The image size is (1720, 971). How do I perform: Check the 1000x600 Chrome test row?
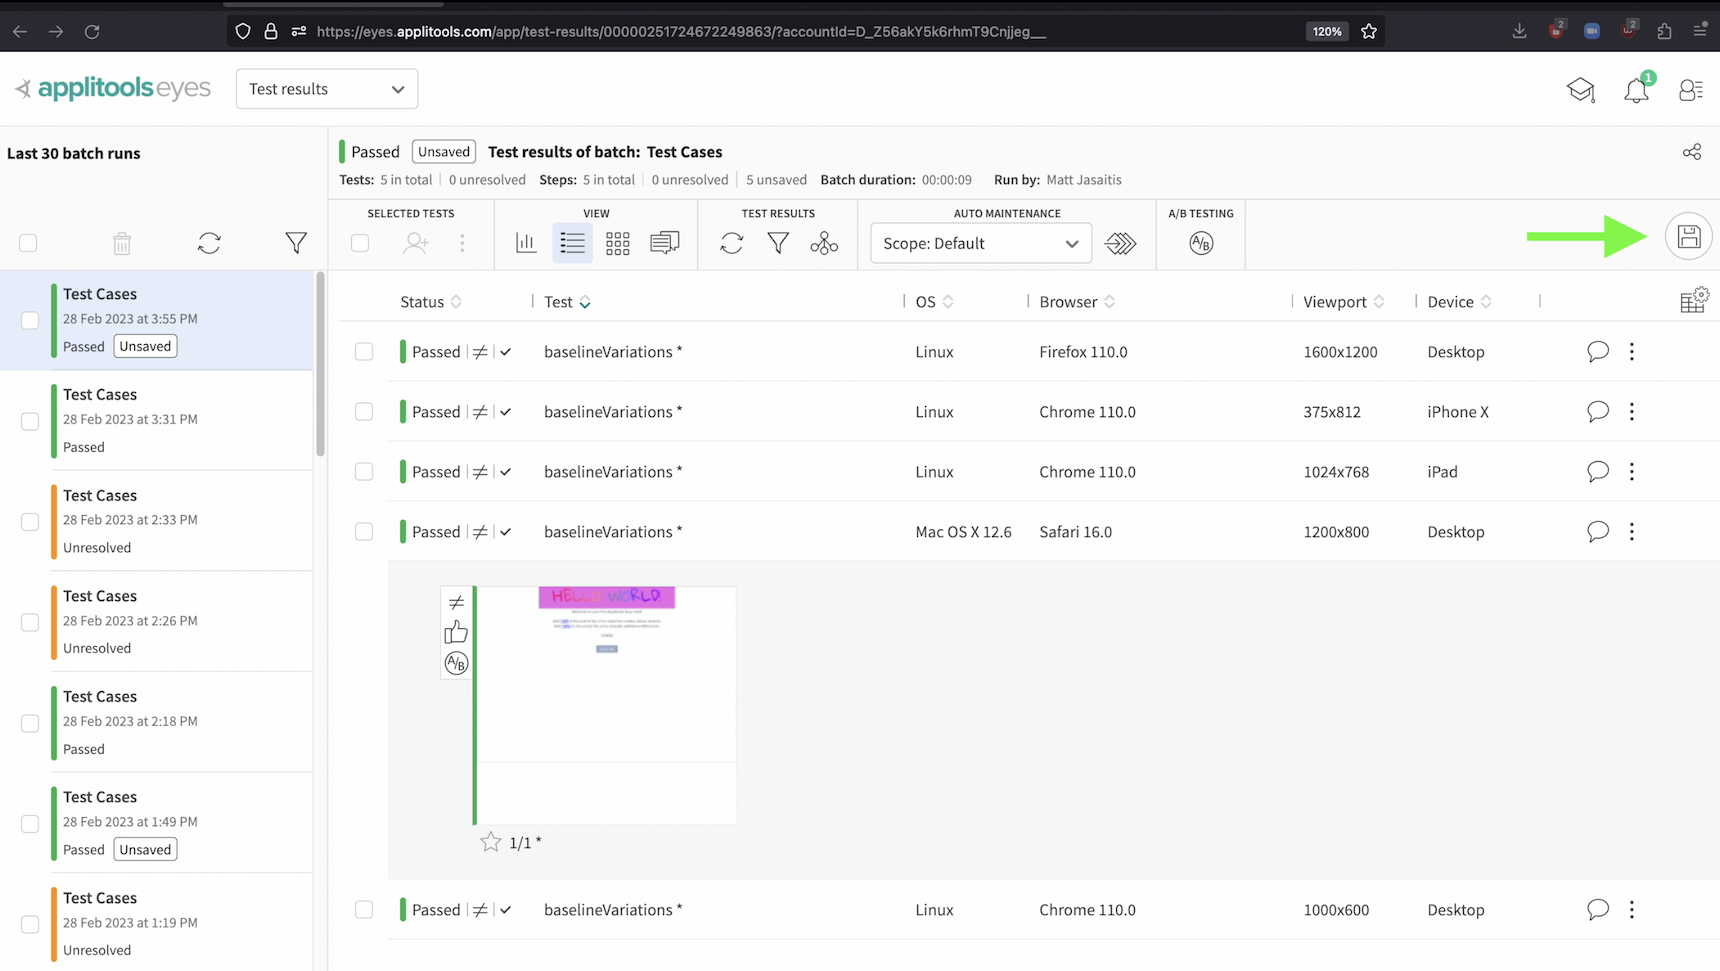364,910
